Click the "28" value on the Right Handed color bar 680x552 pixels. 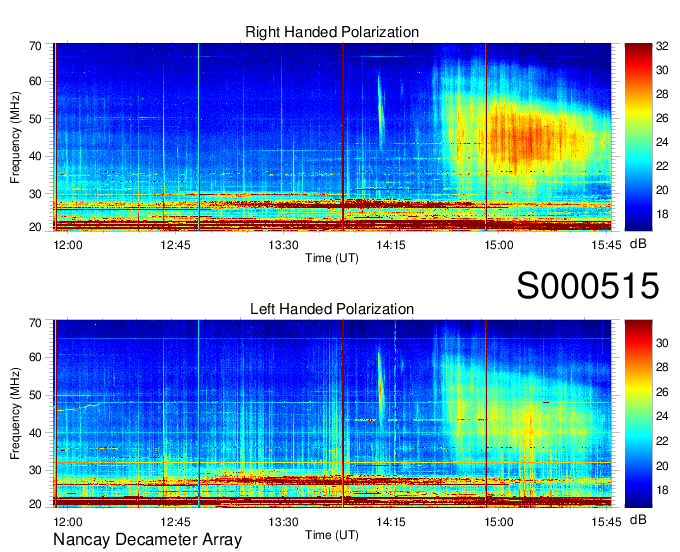[x=662, y=94]
